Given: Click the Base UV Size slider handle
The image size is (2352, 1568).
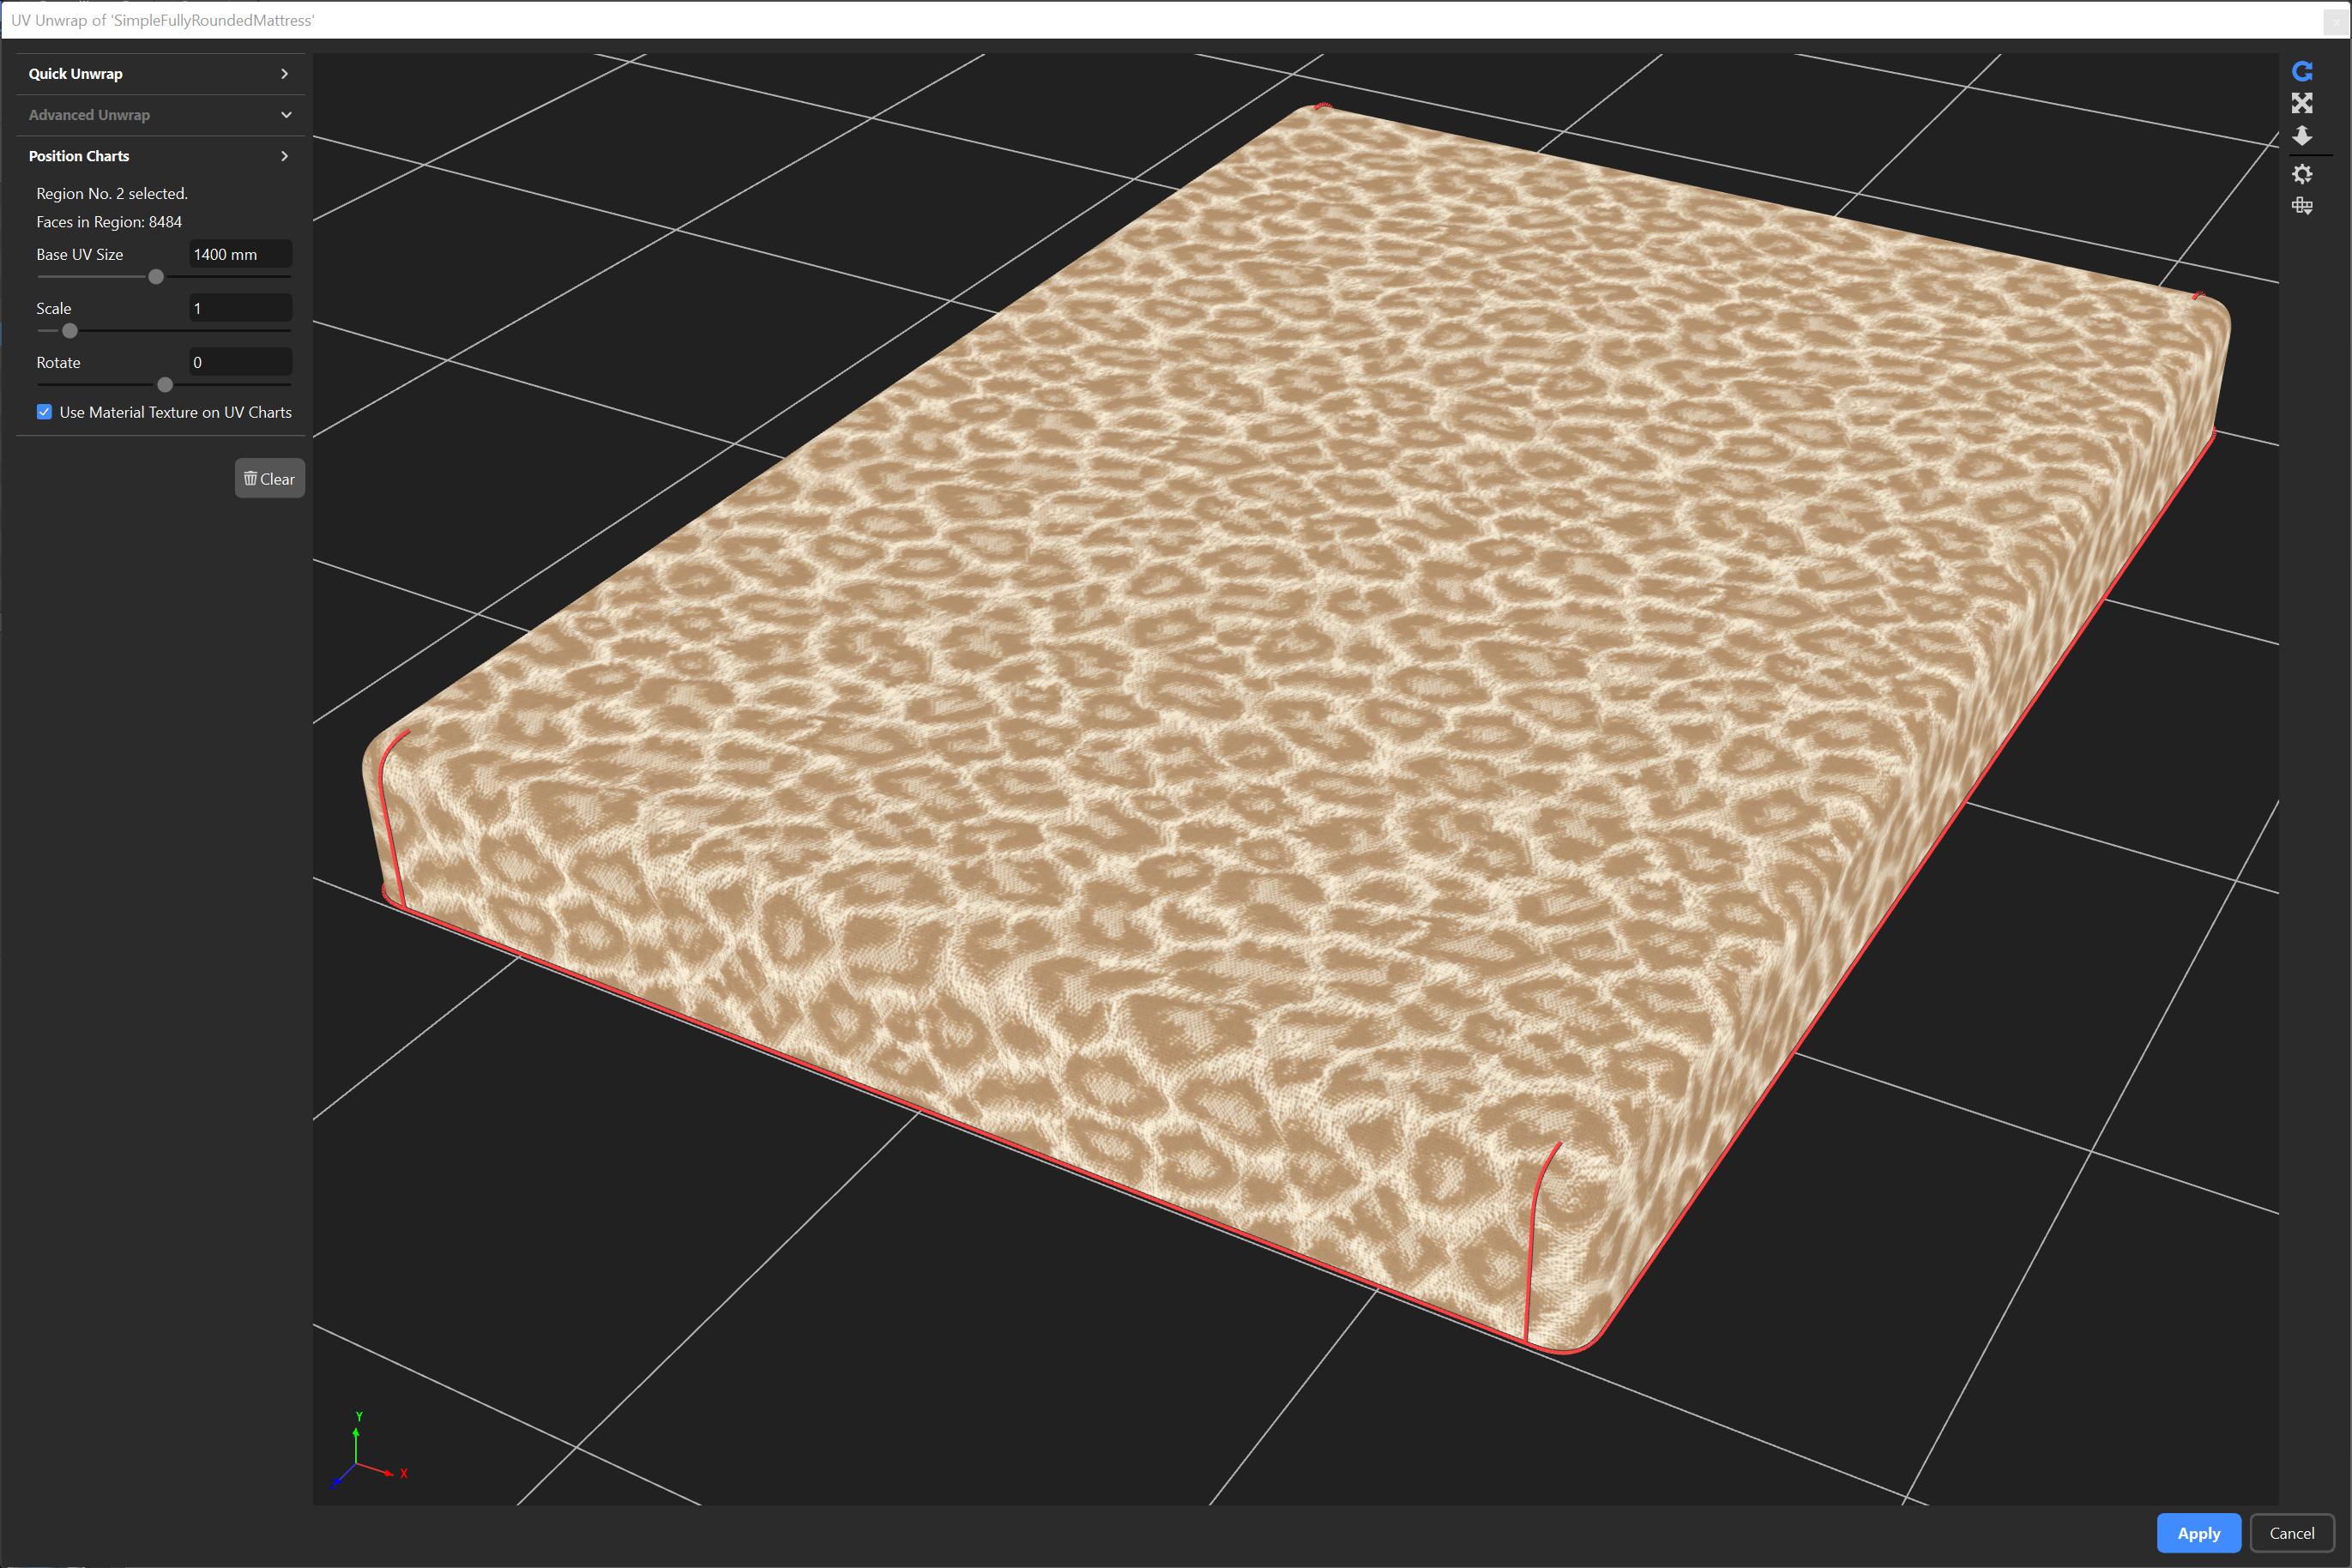Looking at the screenshot, I should pos(156,277).
